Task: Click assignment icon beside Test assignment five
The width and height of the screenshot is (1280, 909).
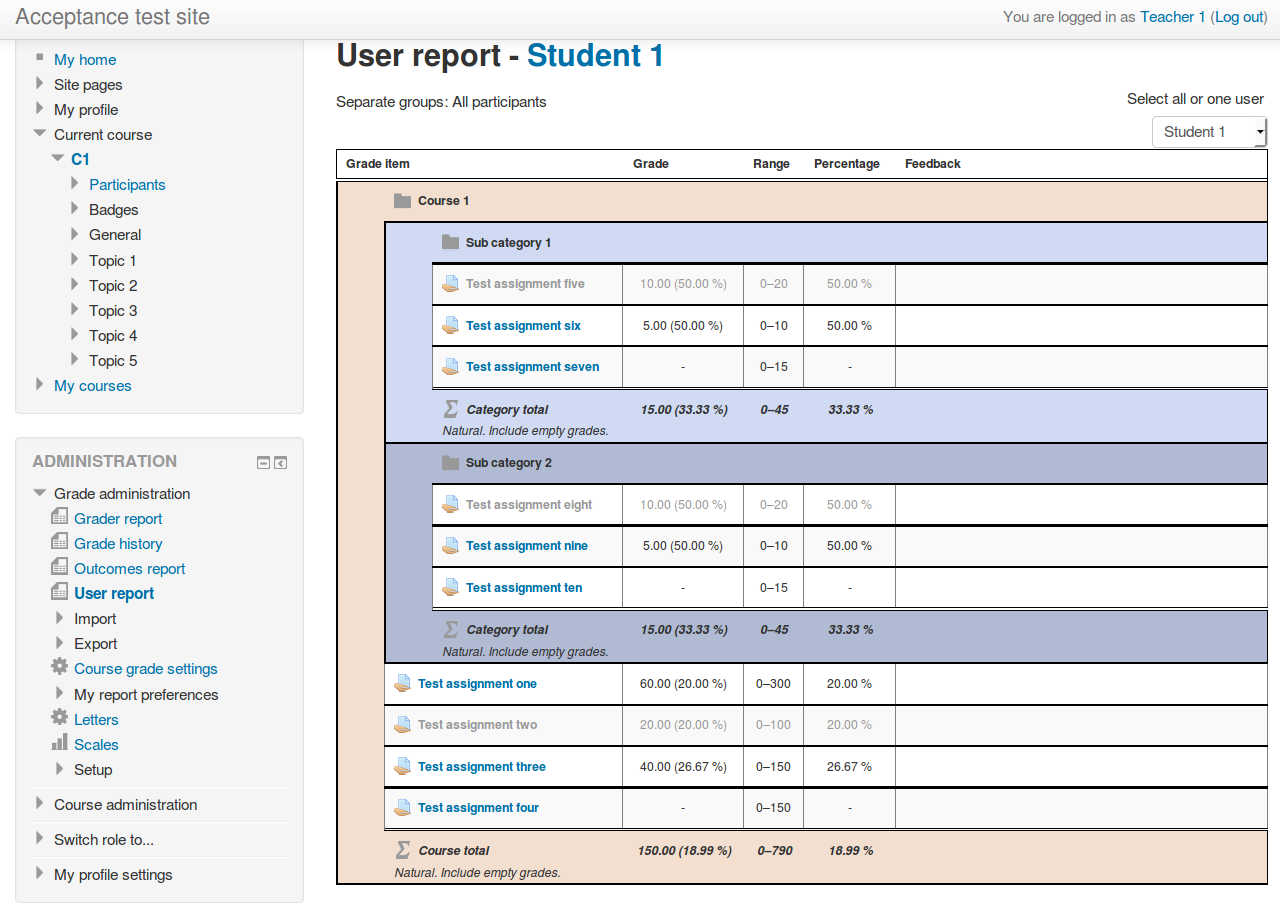Action: point(451,284)
